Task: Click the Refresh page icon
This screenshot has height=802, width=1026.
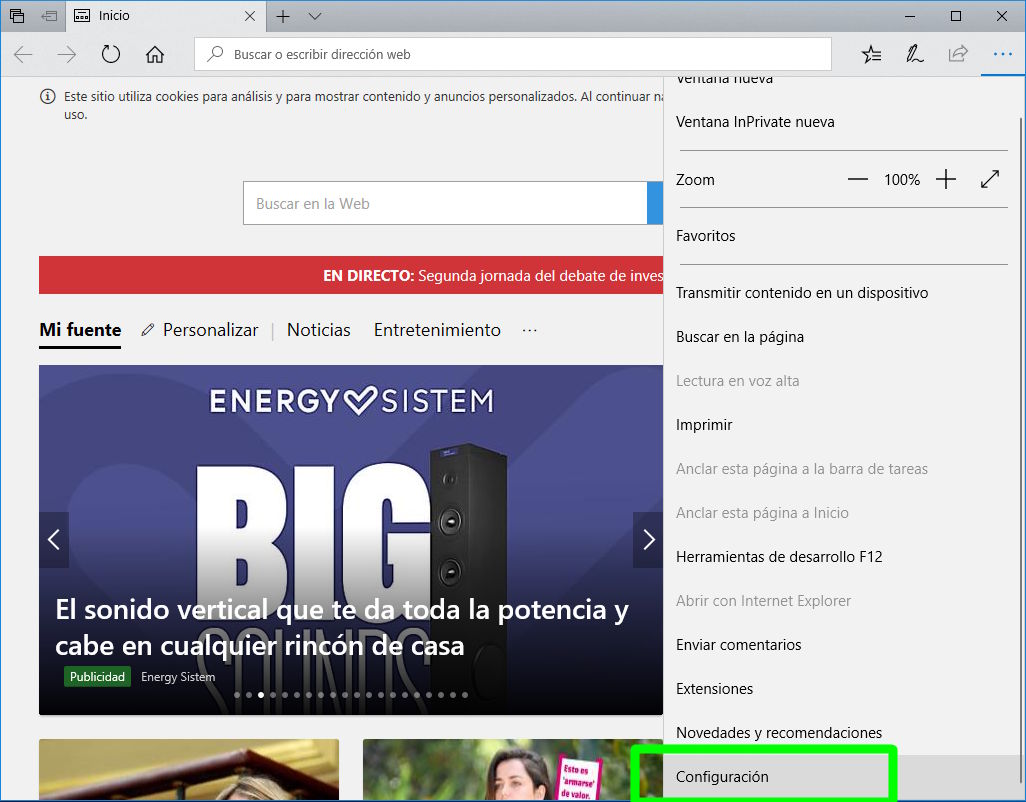Action: tap(111, 55)
